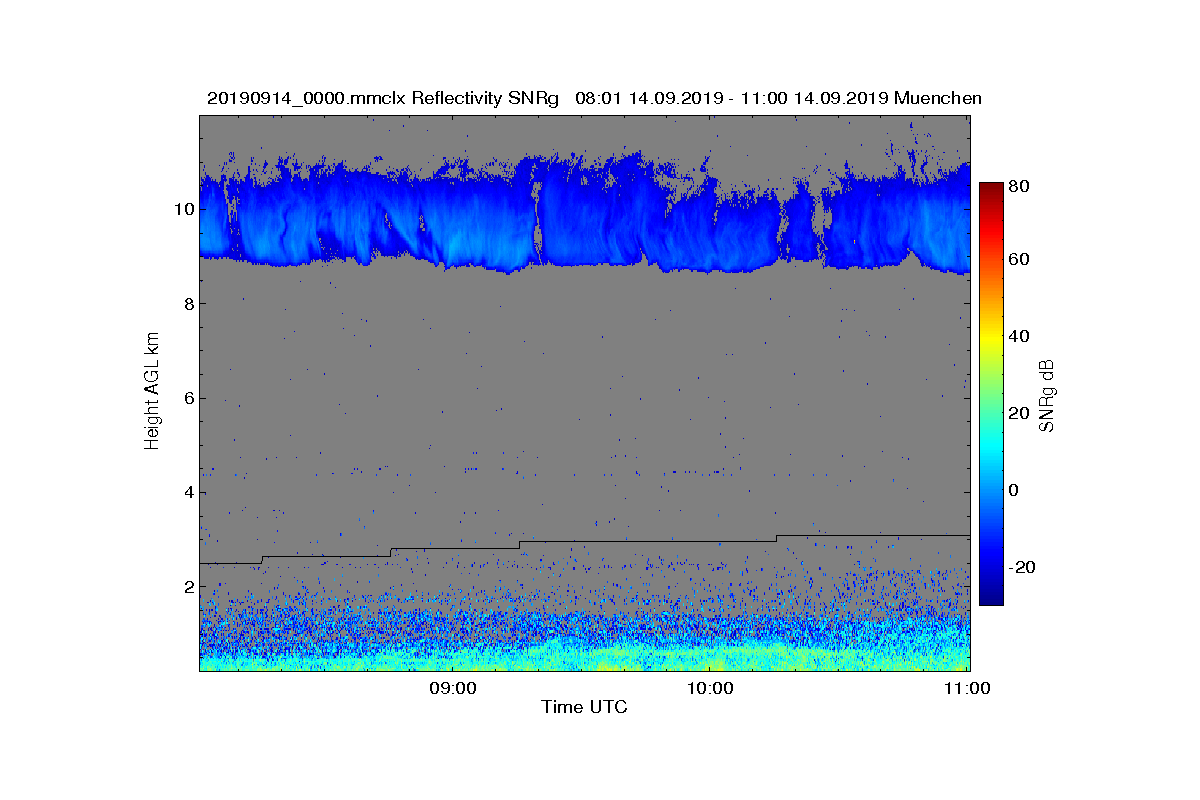
Task: Click the yellow region of the colorbar
Action: pyautogui.click(x=991, y=340)
